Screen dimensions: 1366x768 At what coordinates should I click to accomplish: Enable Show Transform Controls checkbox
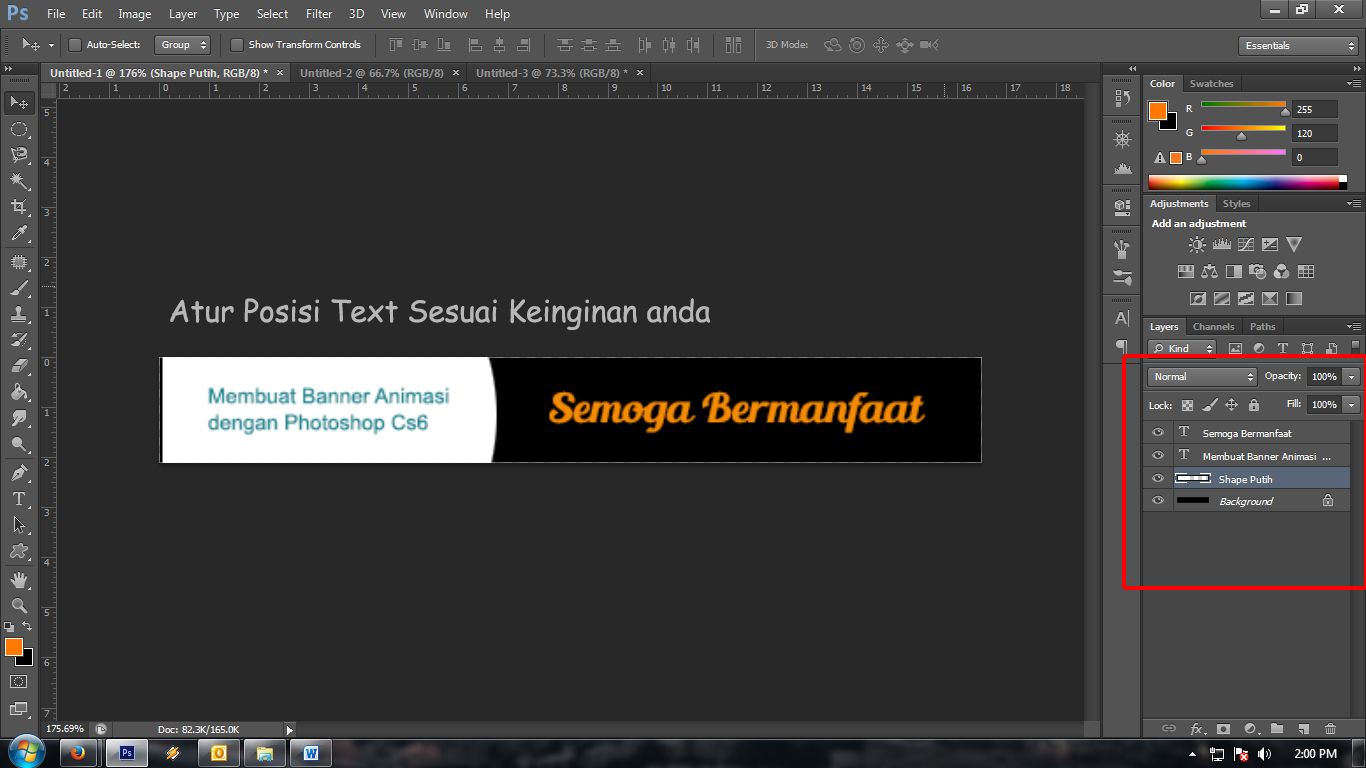pyautogui.click(x=237, y=45)
